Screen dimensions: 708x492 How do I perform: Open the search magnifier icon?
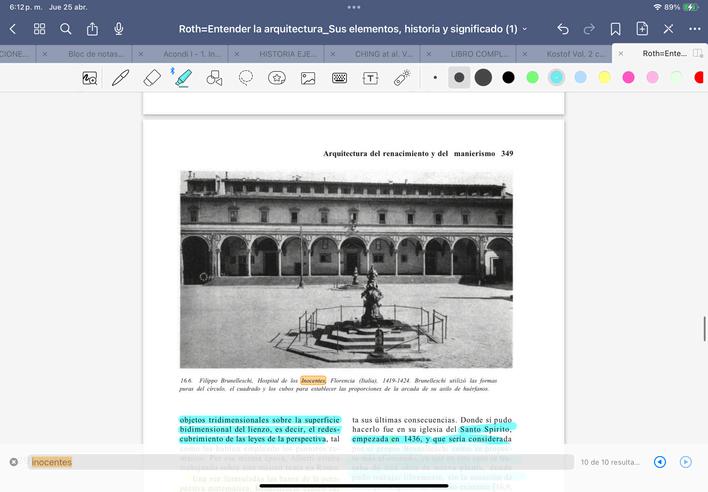click(x=65, y=29)
